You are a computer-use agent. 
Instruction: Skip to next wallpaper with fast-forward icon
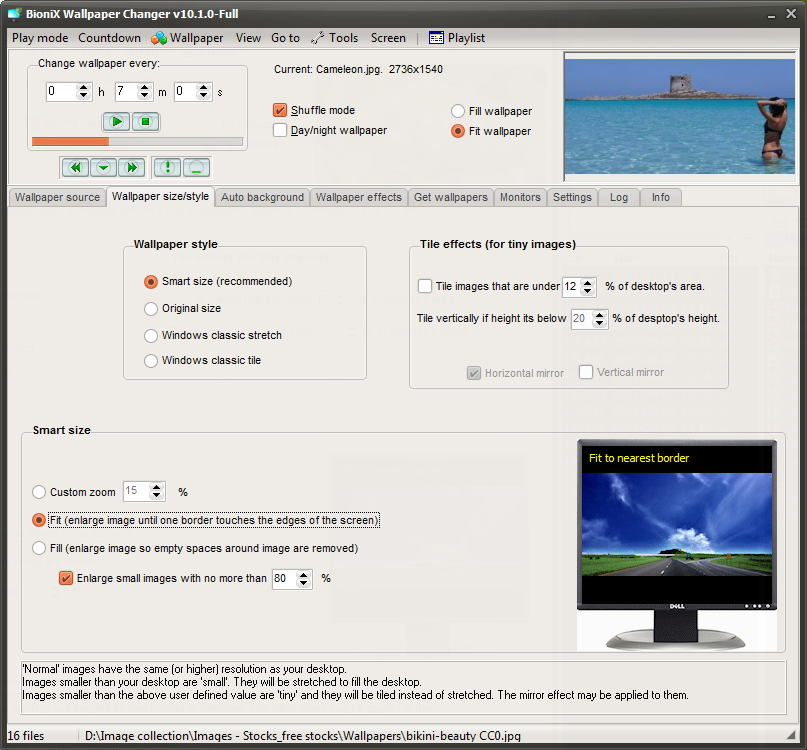(132, 168)
